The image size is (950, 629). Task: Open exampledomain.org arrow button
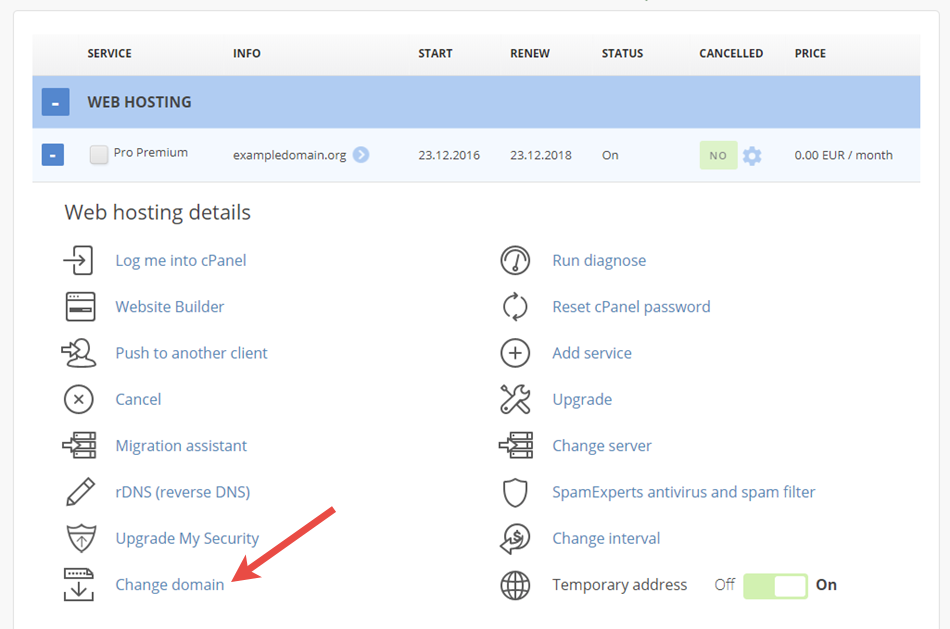pos(361,155)
